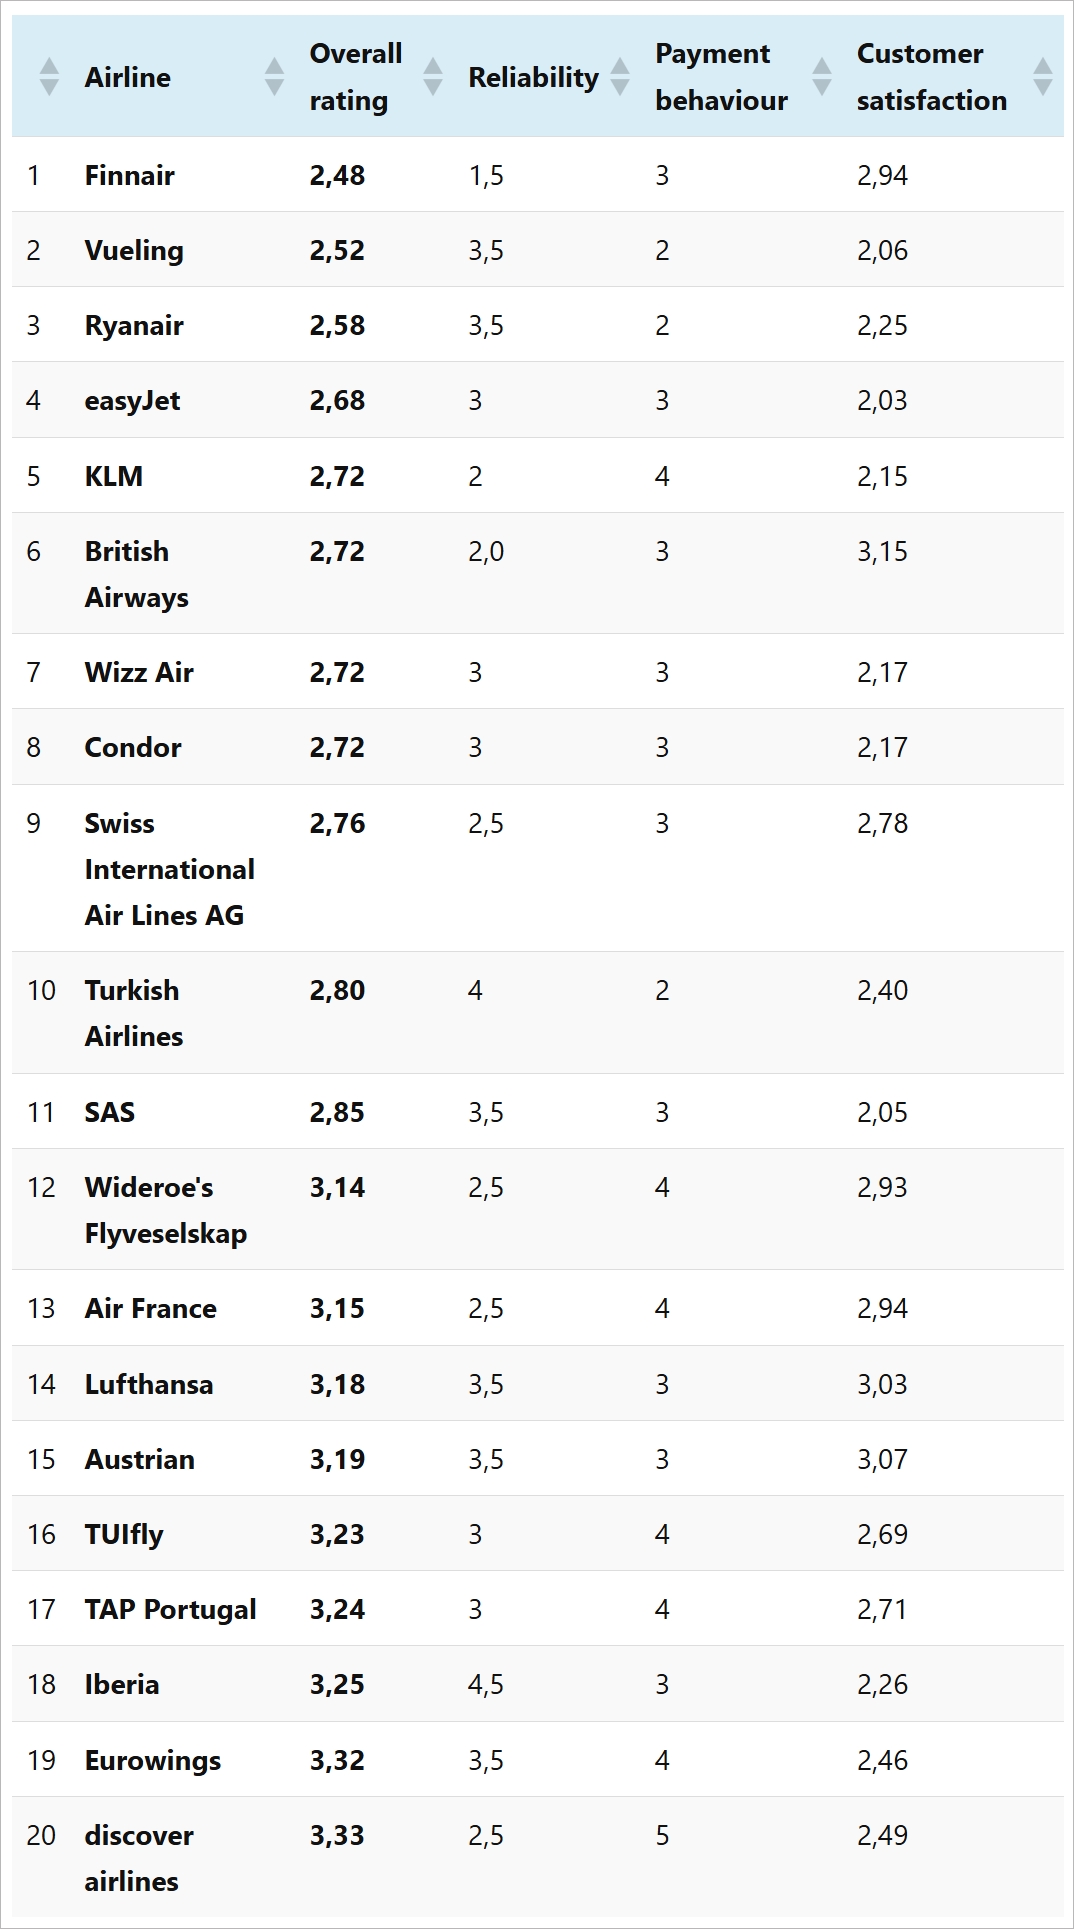Click the Reliability column header label
1074x1929 pixels.
tap(533, 77)
